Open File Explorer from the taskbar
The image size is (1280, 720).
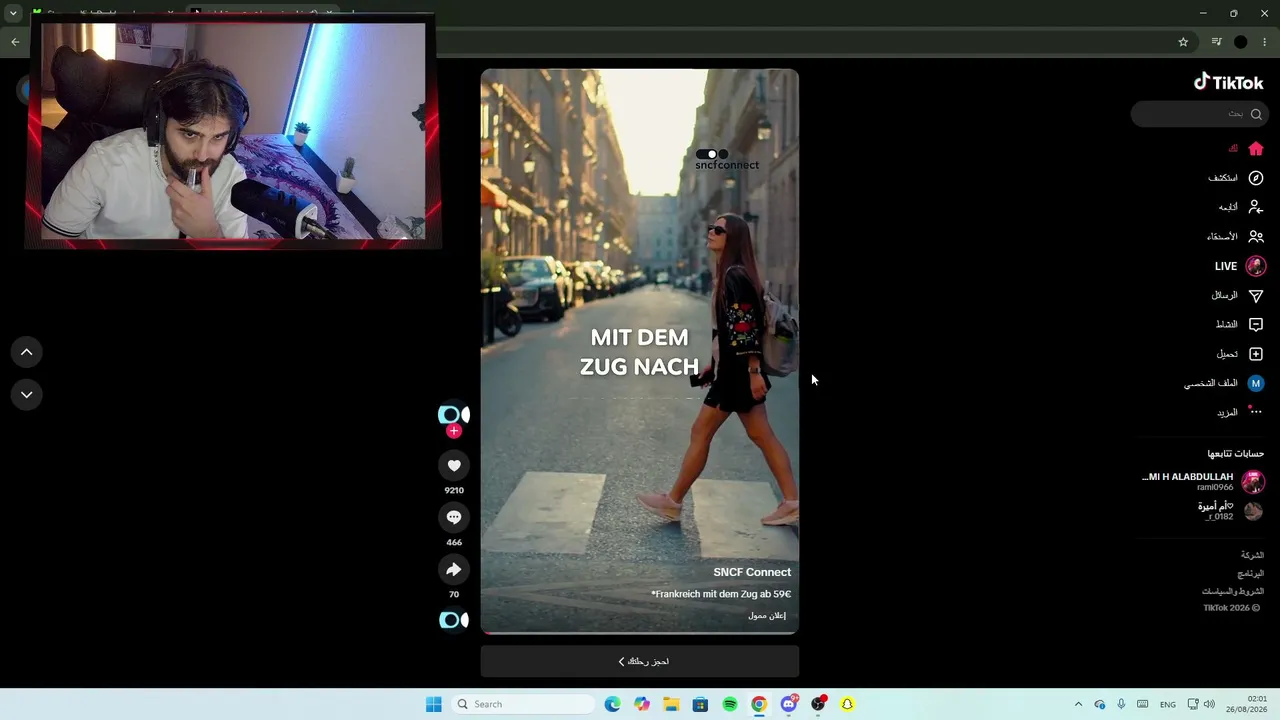pyautogui.click(x=671, y=704)
